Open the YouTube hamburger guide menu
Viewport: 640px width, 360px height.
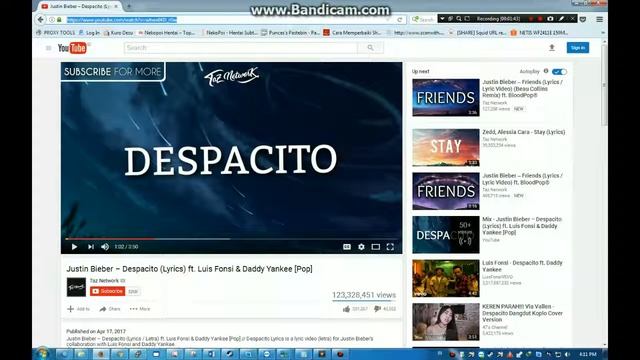click(49, 48)
